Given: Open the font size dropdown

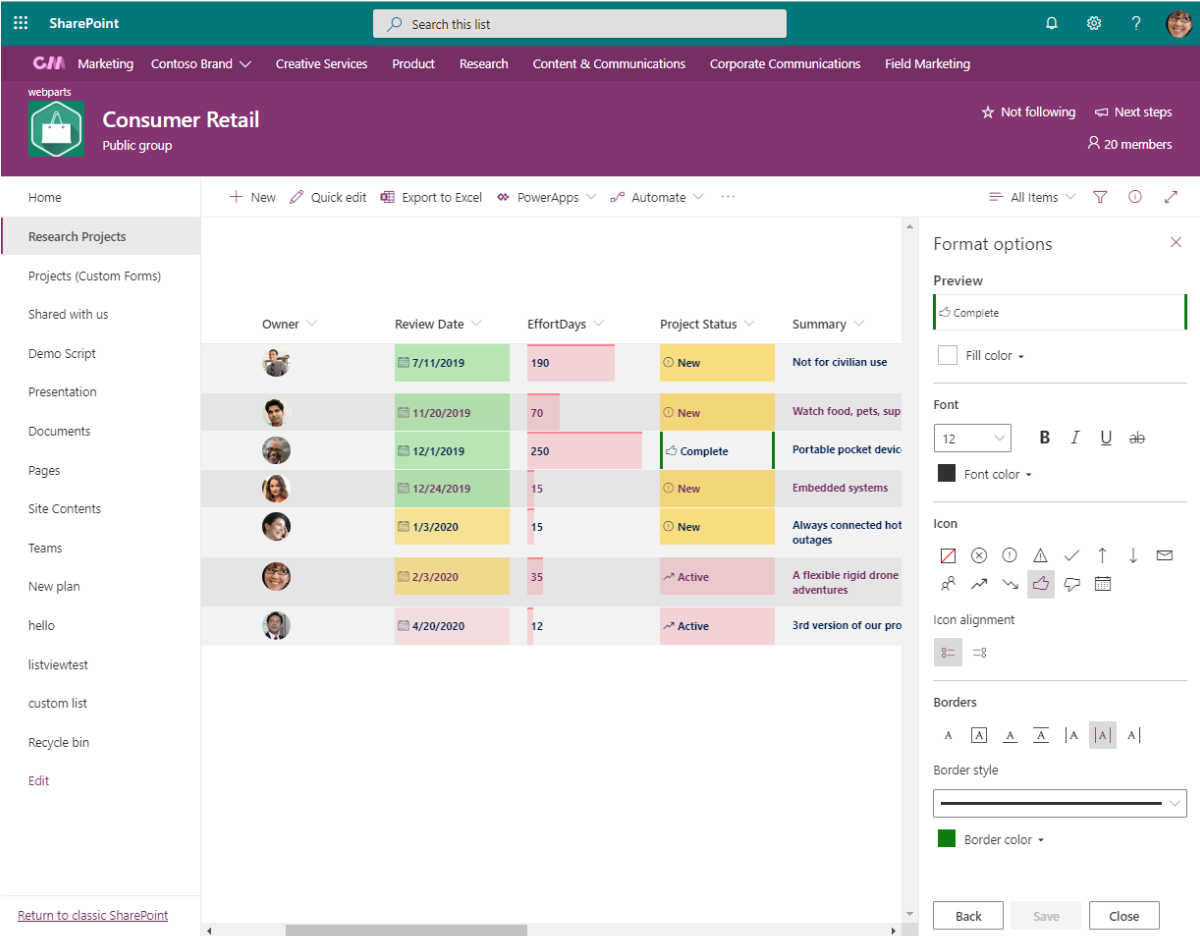Looking at the screenshot, I should [x=972, y=438].
